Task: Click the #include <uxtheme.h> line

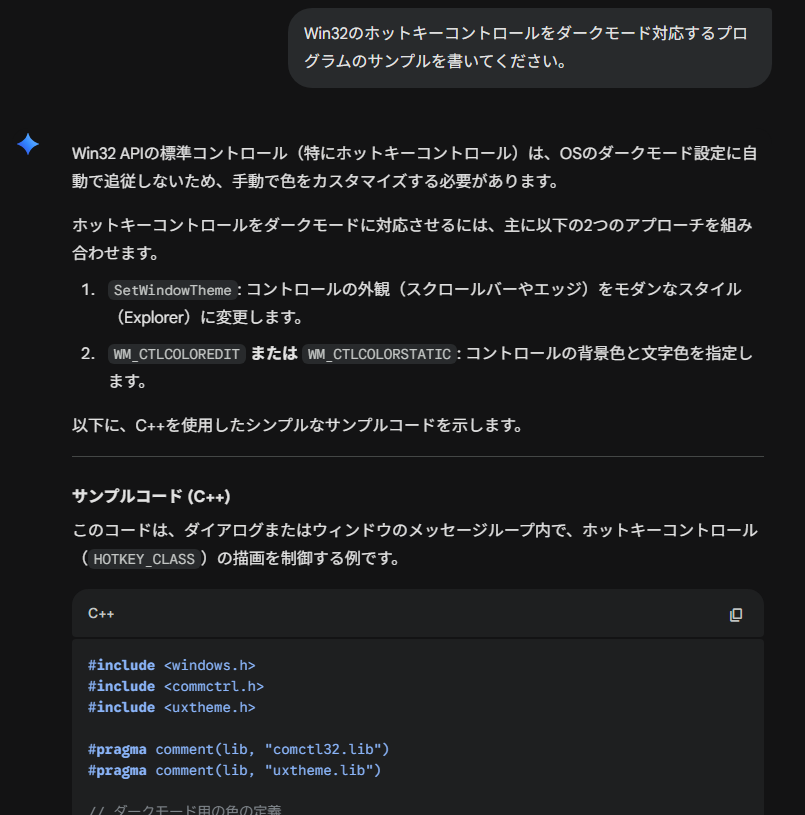Action: pyautogui.click(x=171, y=707)
